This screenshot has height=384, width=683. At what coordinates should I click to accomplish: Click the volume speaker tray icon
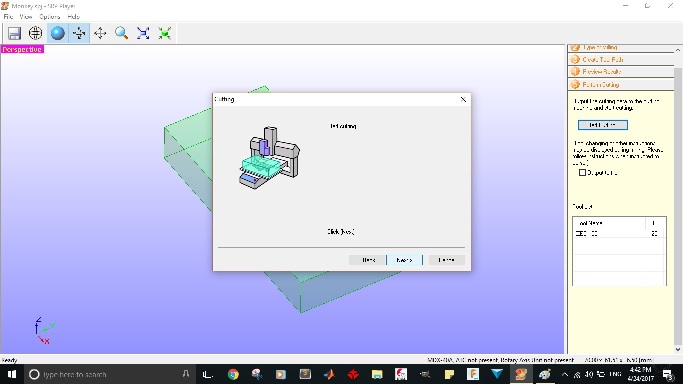[x=589, y=374]
